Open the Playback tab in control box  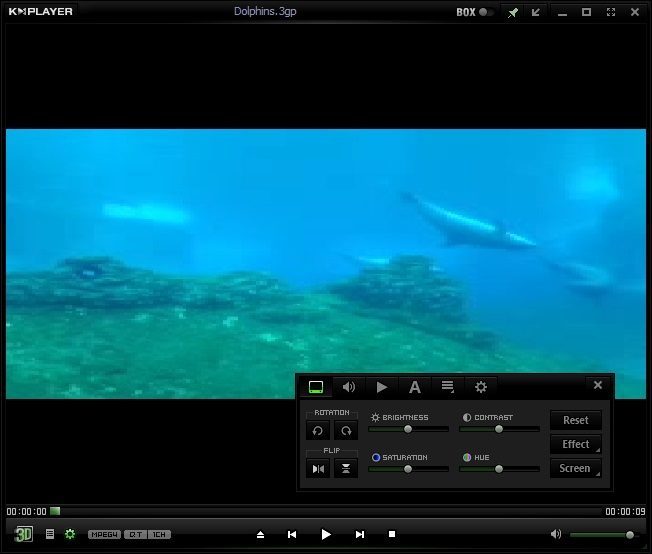coord(382,387)
